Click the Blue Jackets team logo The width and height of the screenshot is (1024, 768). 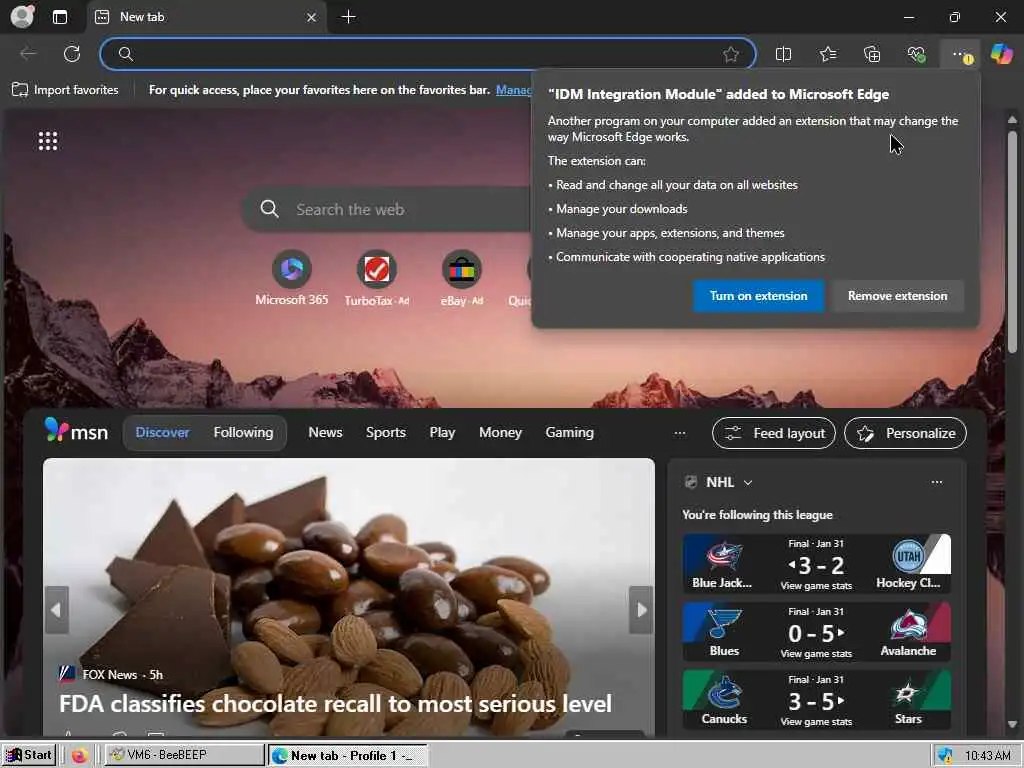point(724,556)
